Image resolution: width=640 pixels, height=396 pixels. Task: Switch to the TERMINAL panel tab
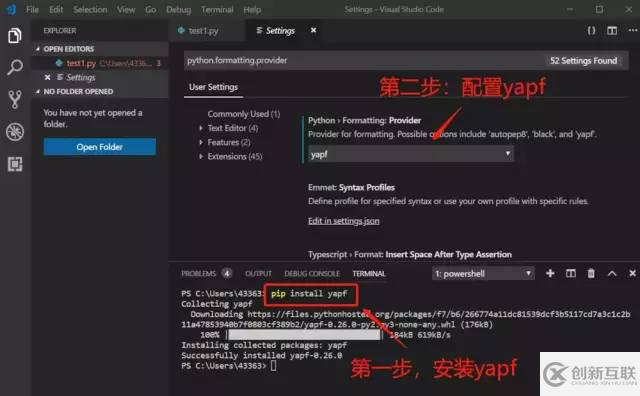tap(369, 274)
